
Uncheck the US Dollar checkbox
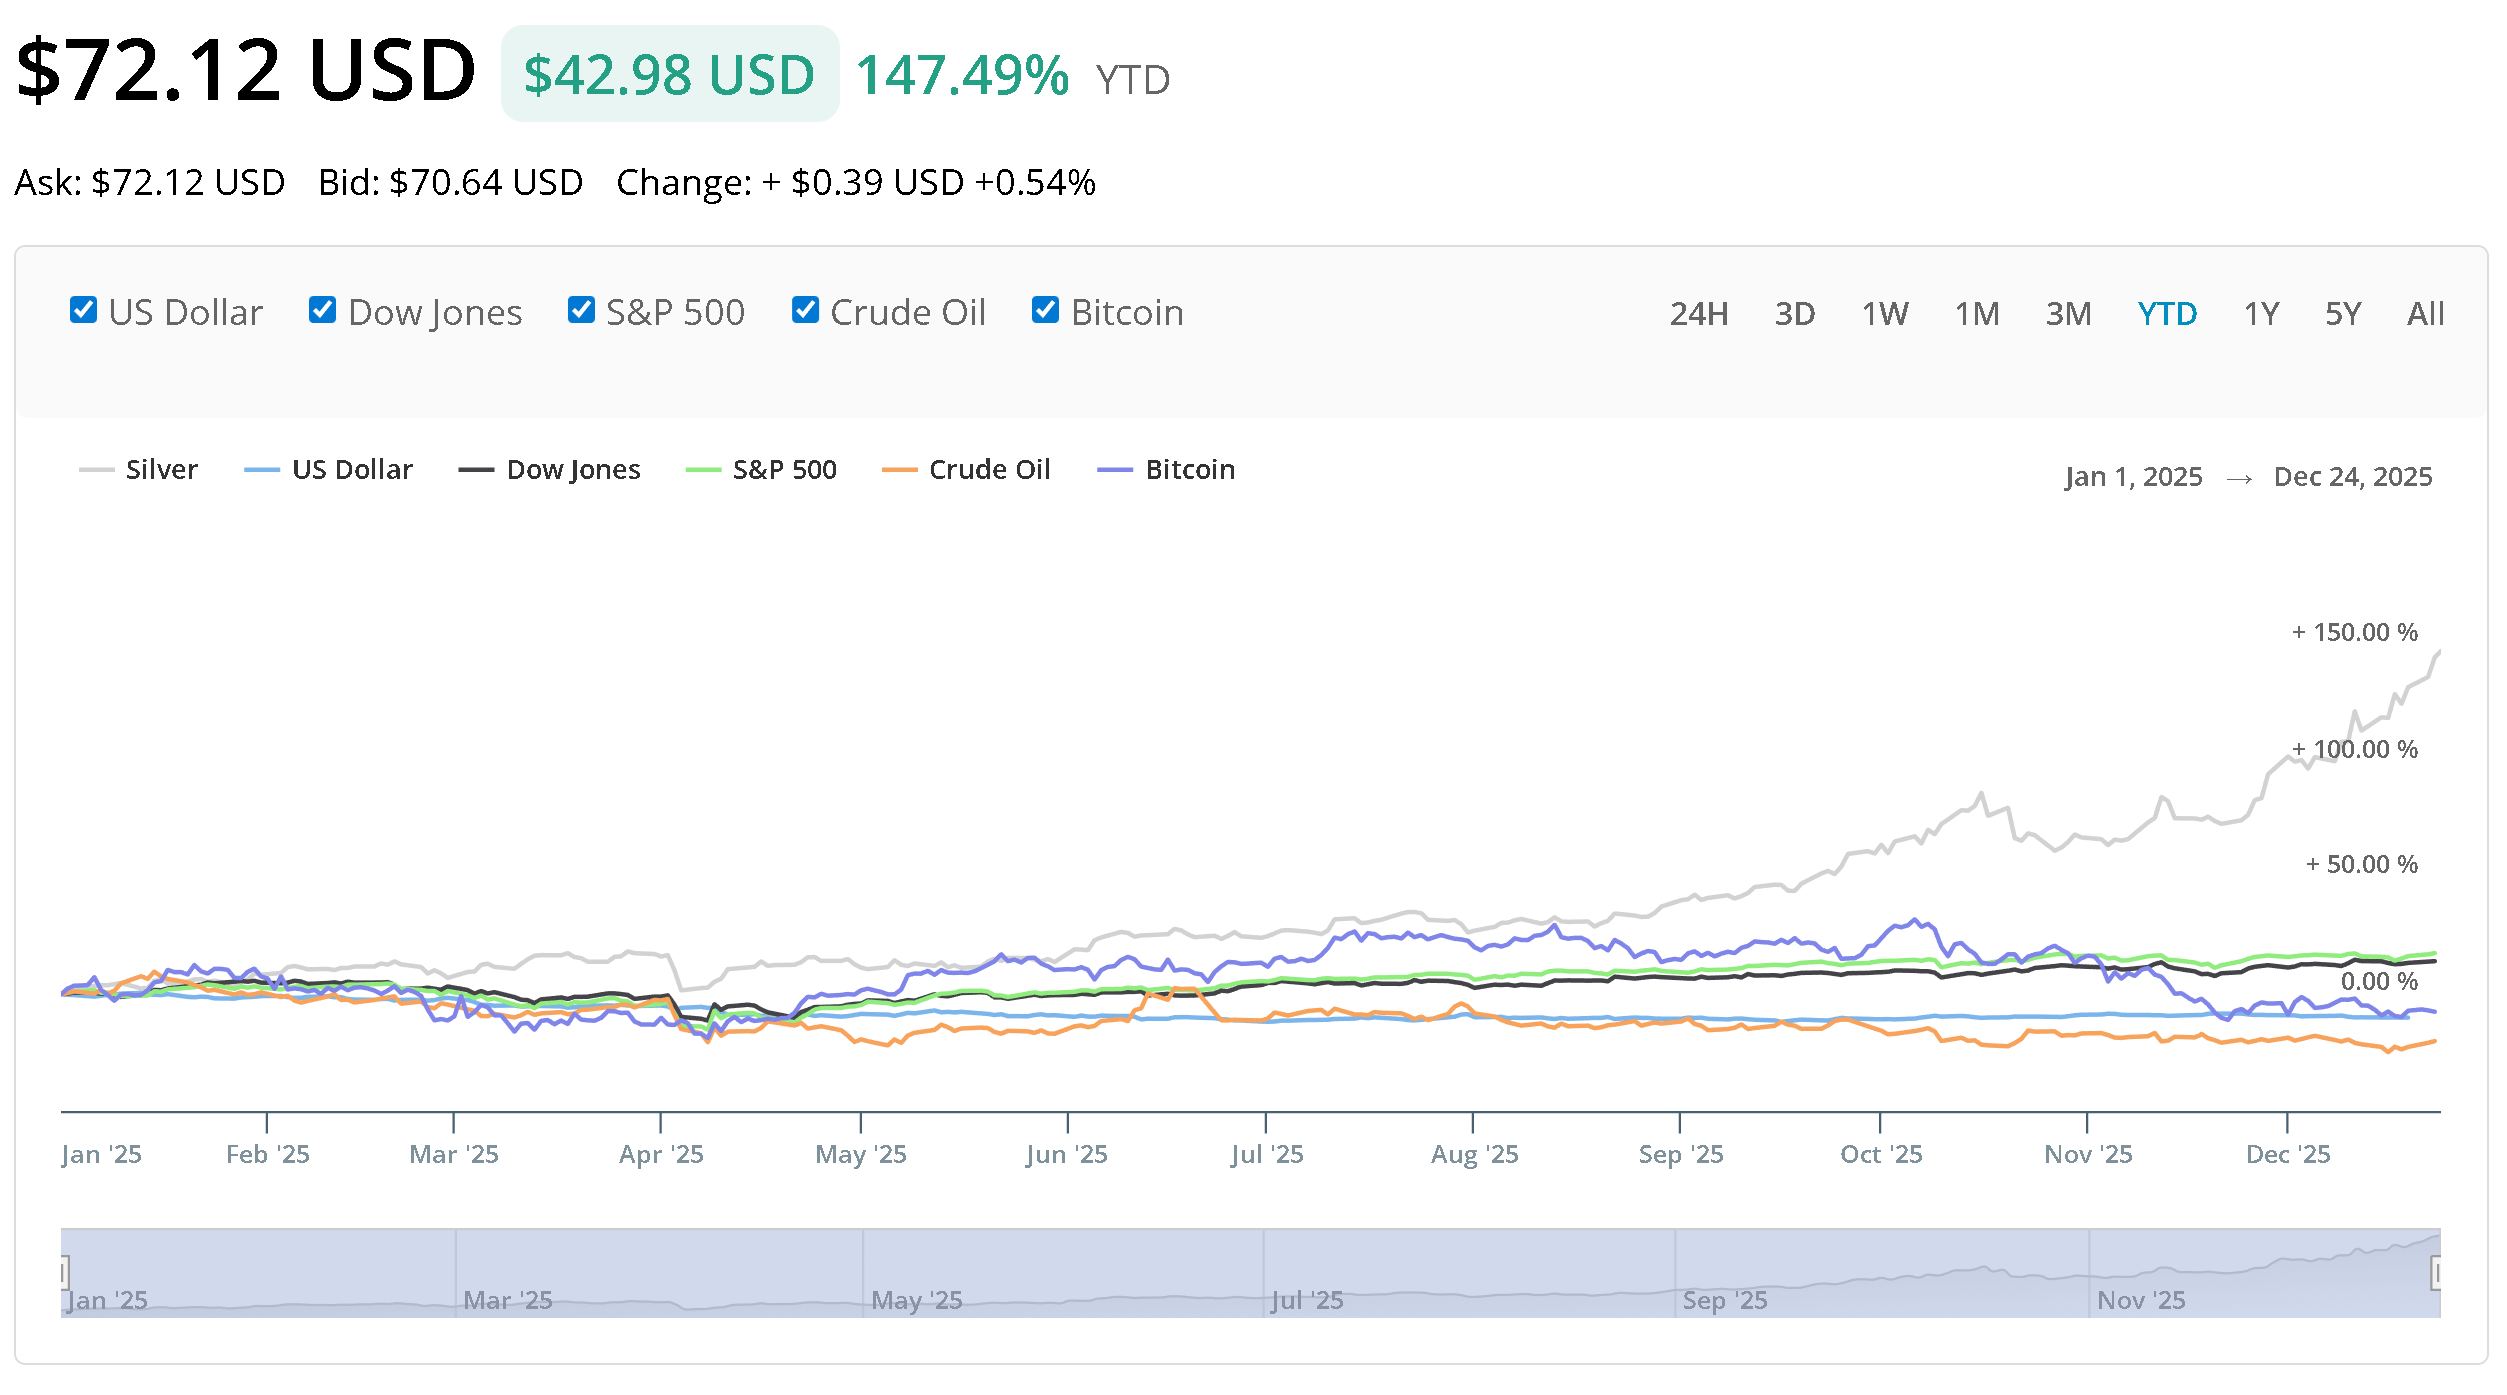[84, 311]
